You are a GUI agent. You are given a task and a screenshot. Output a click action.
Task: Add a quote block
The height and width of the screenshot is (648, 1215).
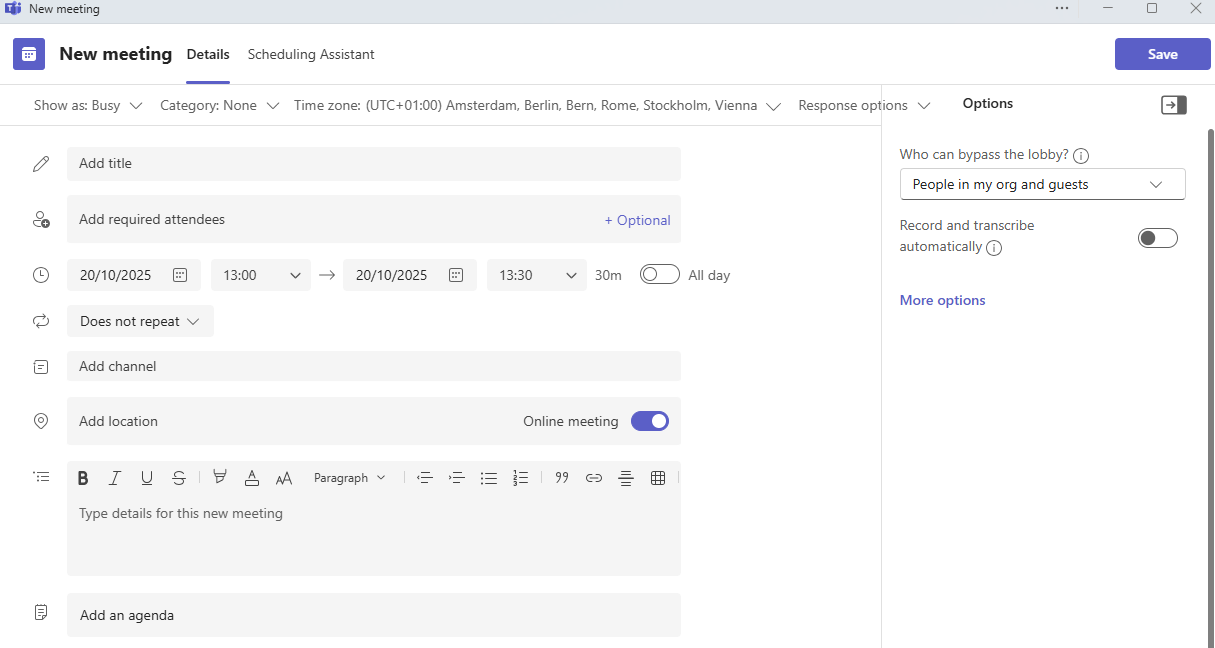click(x=562, y=478)
